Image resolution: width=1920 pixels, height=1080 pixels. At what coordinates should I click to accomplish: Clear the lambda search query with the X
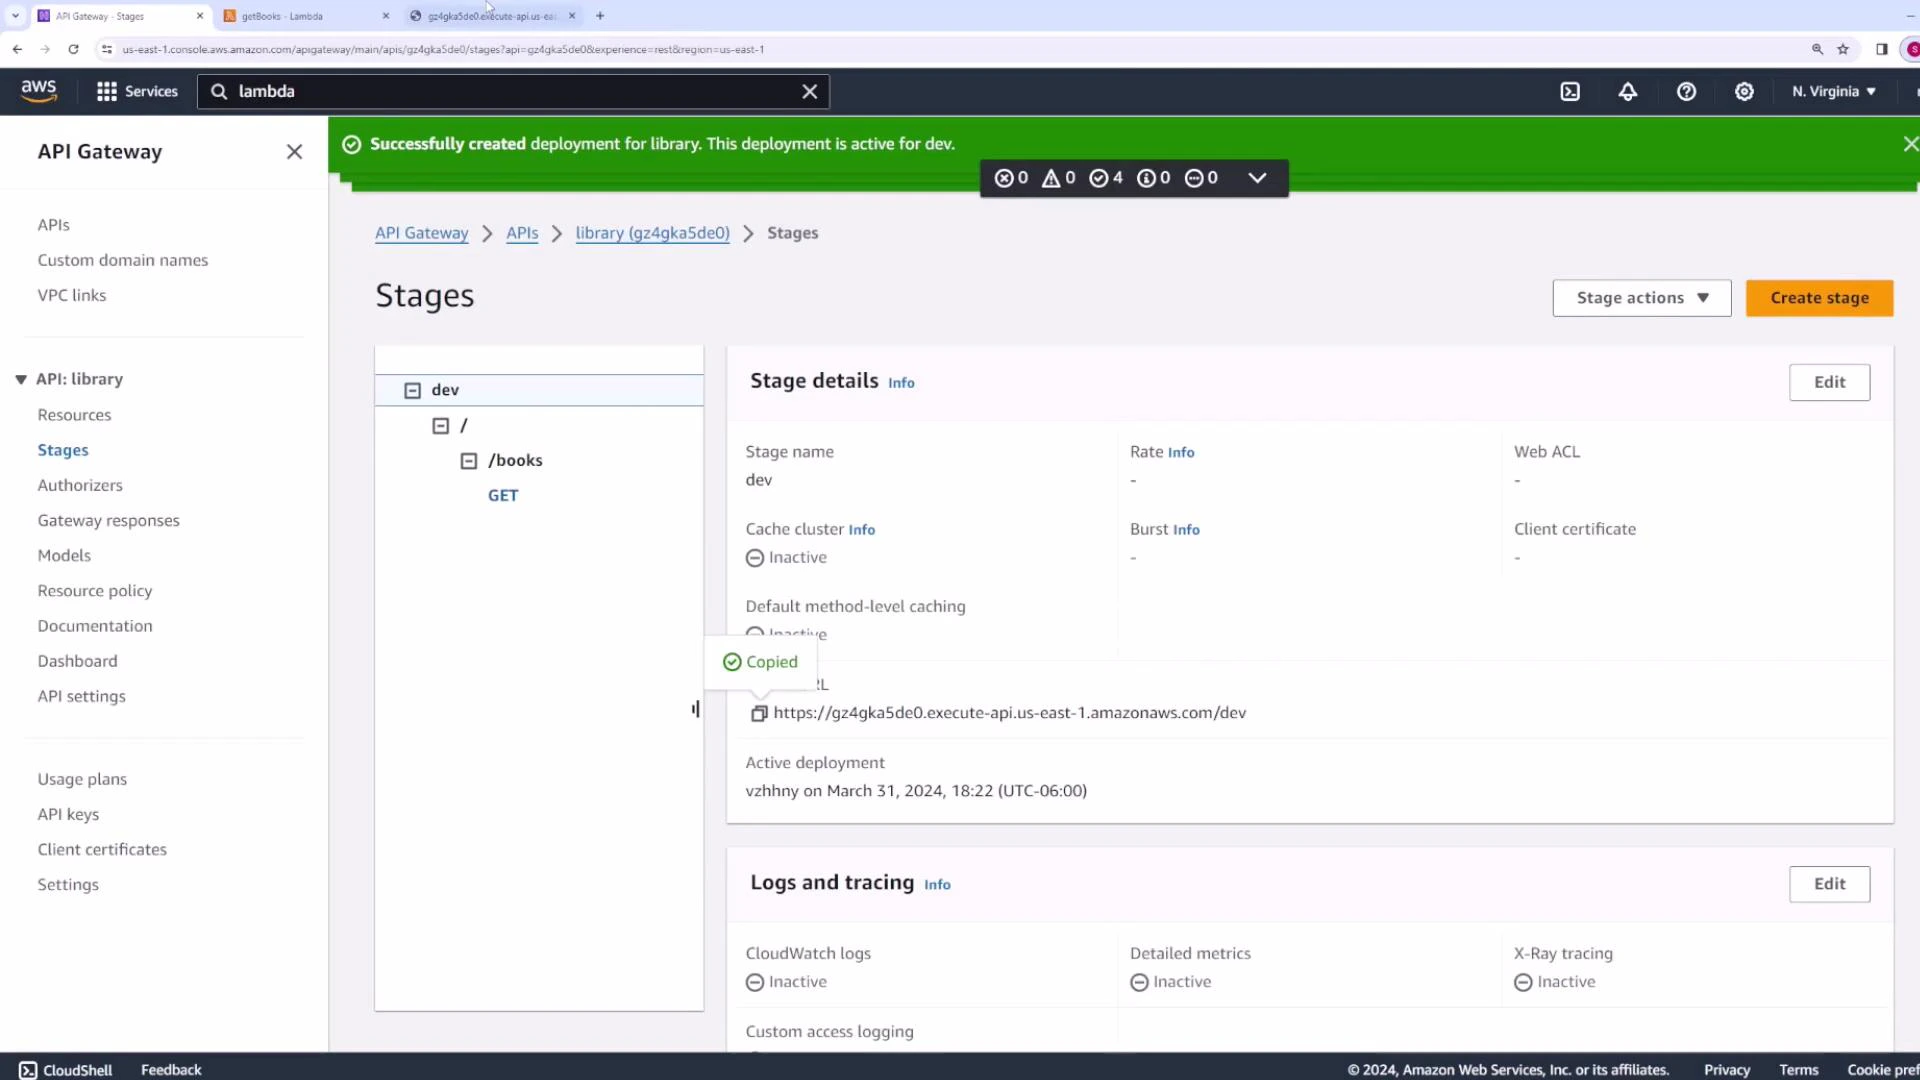coord(809,91)
